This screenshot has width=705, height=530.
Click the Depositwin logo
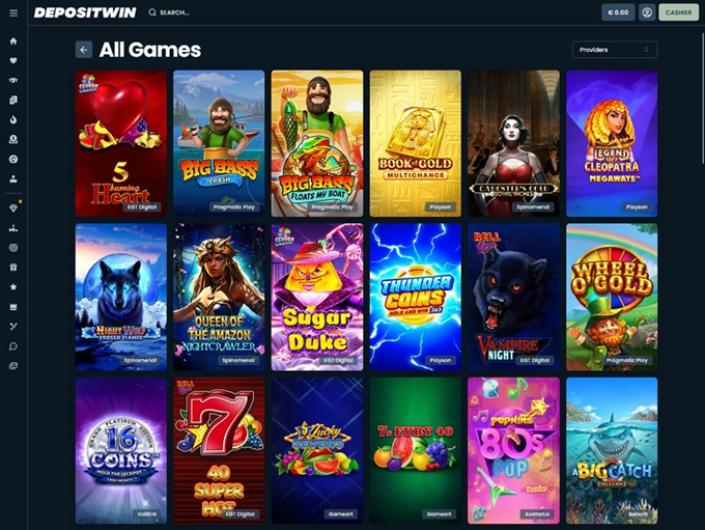pyautogui.click(x=85, y=13)
